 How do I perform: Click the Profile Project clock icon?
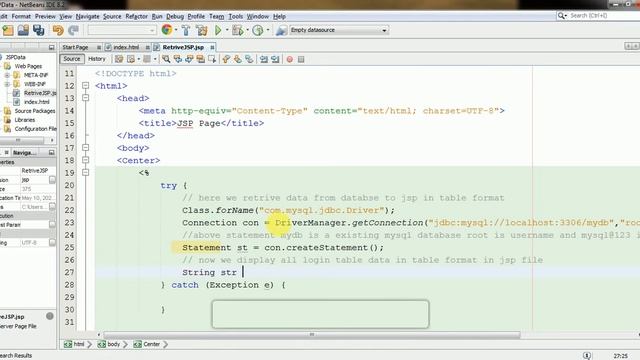258,30
